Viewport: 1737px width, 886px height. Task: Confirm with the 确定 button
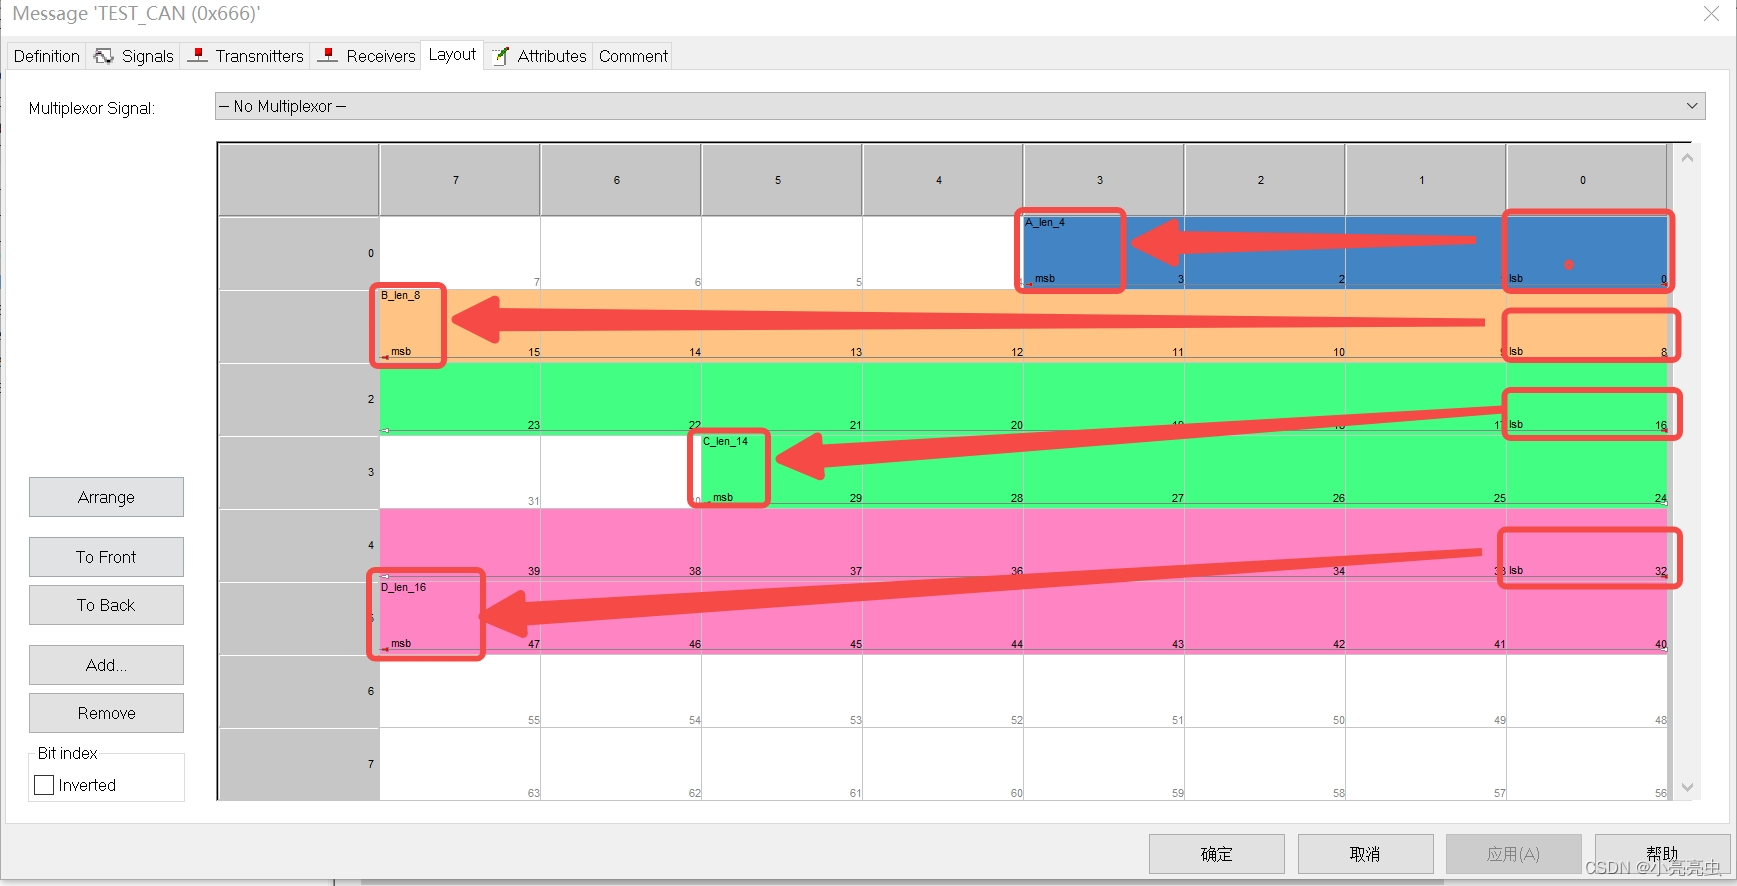1216,854
